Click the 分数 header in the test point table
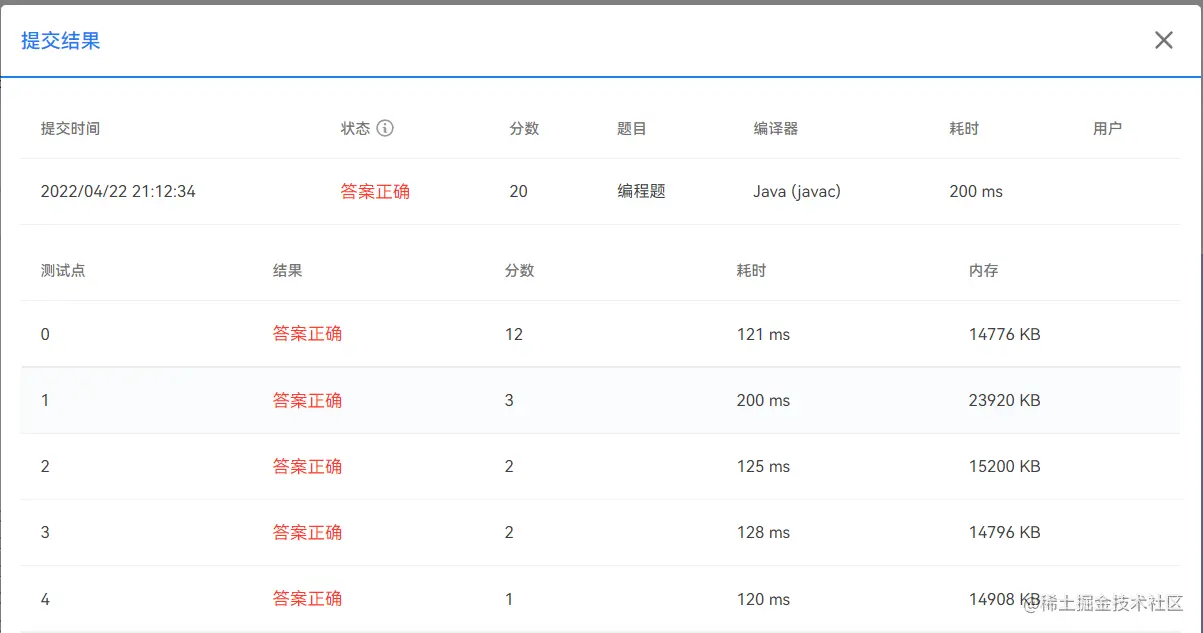This screenshot has height=633, width=1203. coord(519,271)
